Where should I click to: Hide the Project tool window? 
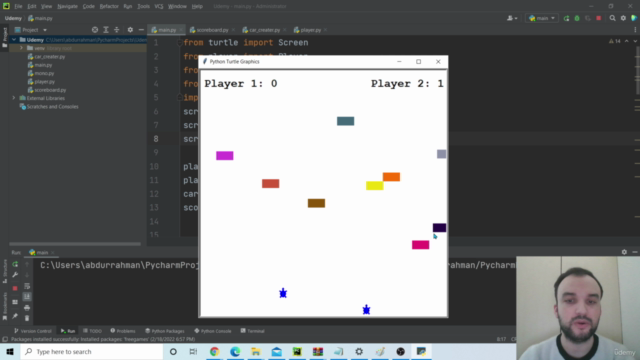coord(141,30)
